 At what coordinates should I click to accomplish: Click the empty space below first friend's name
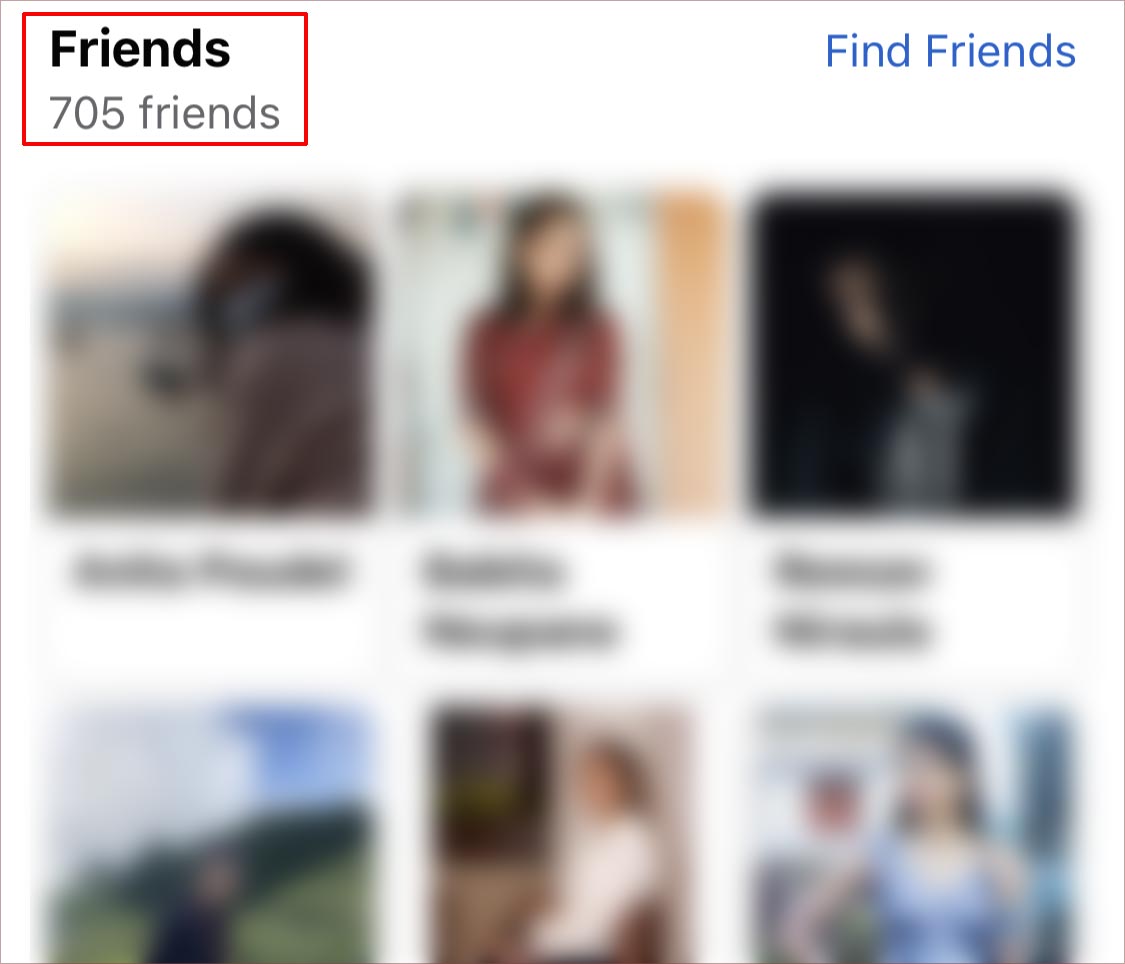[210, 631]
